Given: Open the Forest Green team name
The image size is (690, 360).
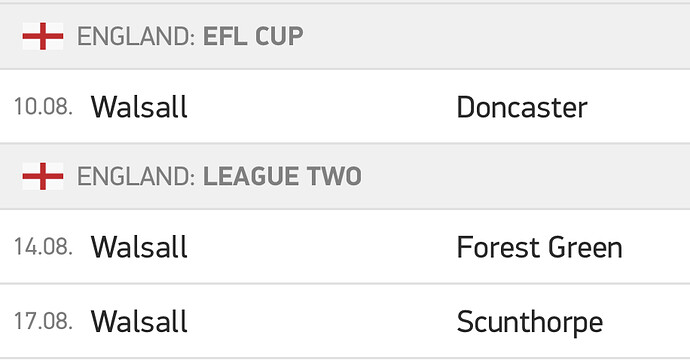Looking at the screenshot, I should point(540,247).
